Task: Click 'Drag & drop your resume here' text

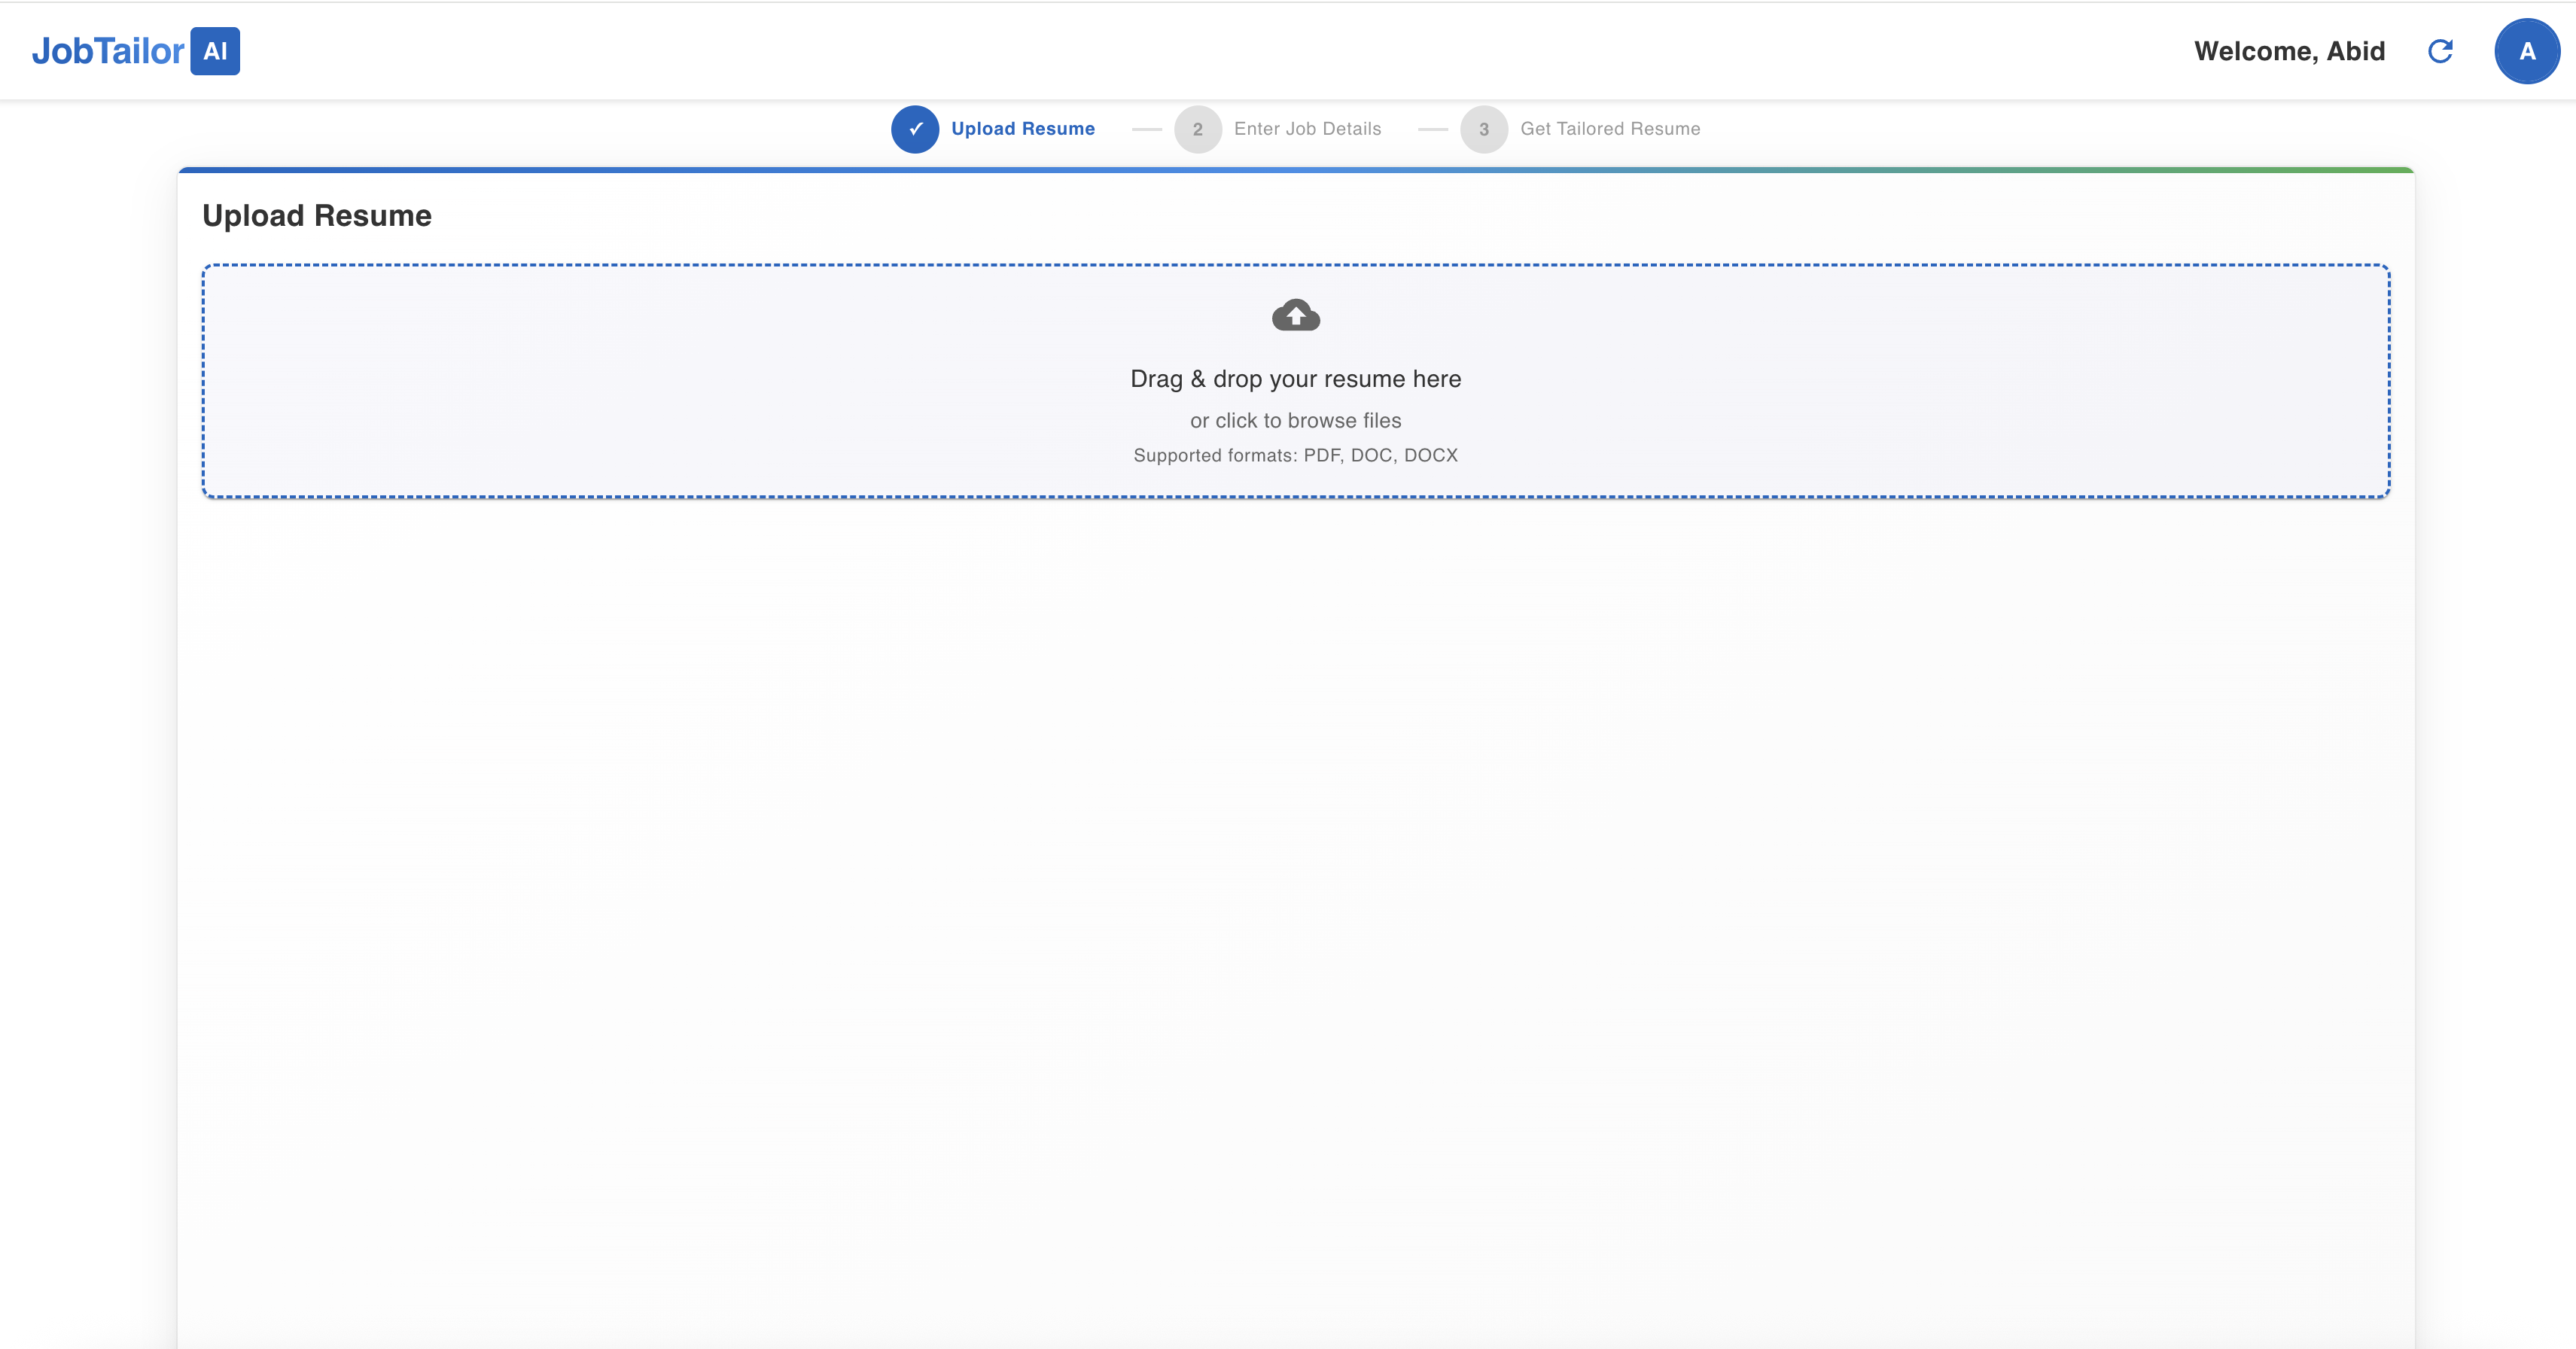Action: [1295, 379]
